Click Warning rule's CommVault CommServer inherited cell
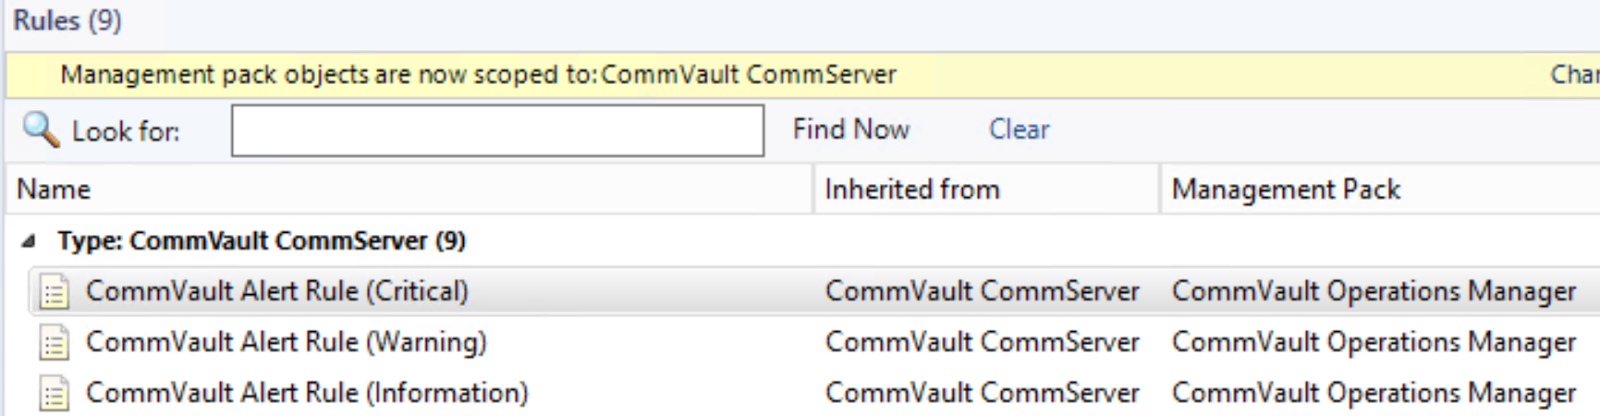Image resolution: width=1600 pixels, height=416 pixels. (981, 342)
